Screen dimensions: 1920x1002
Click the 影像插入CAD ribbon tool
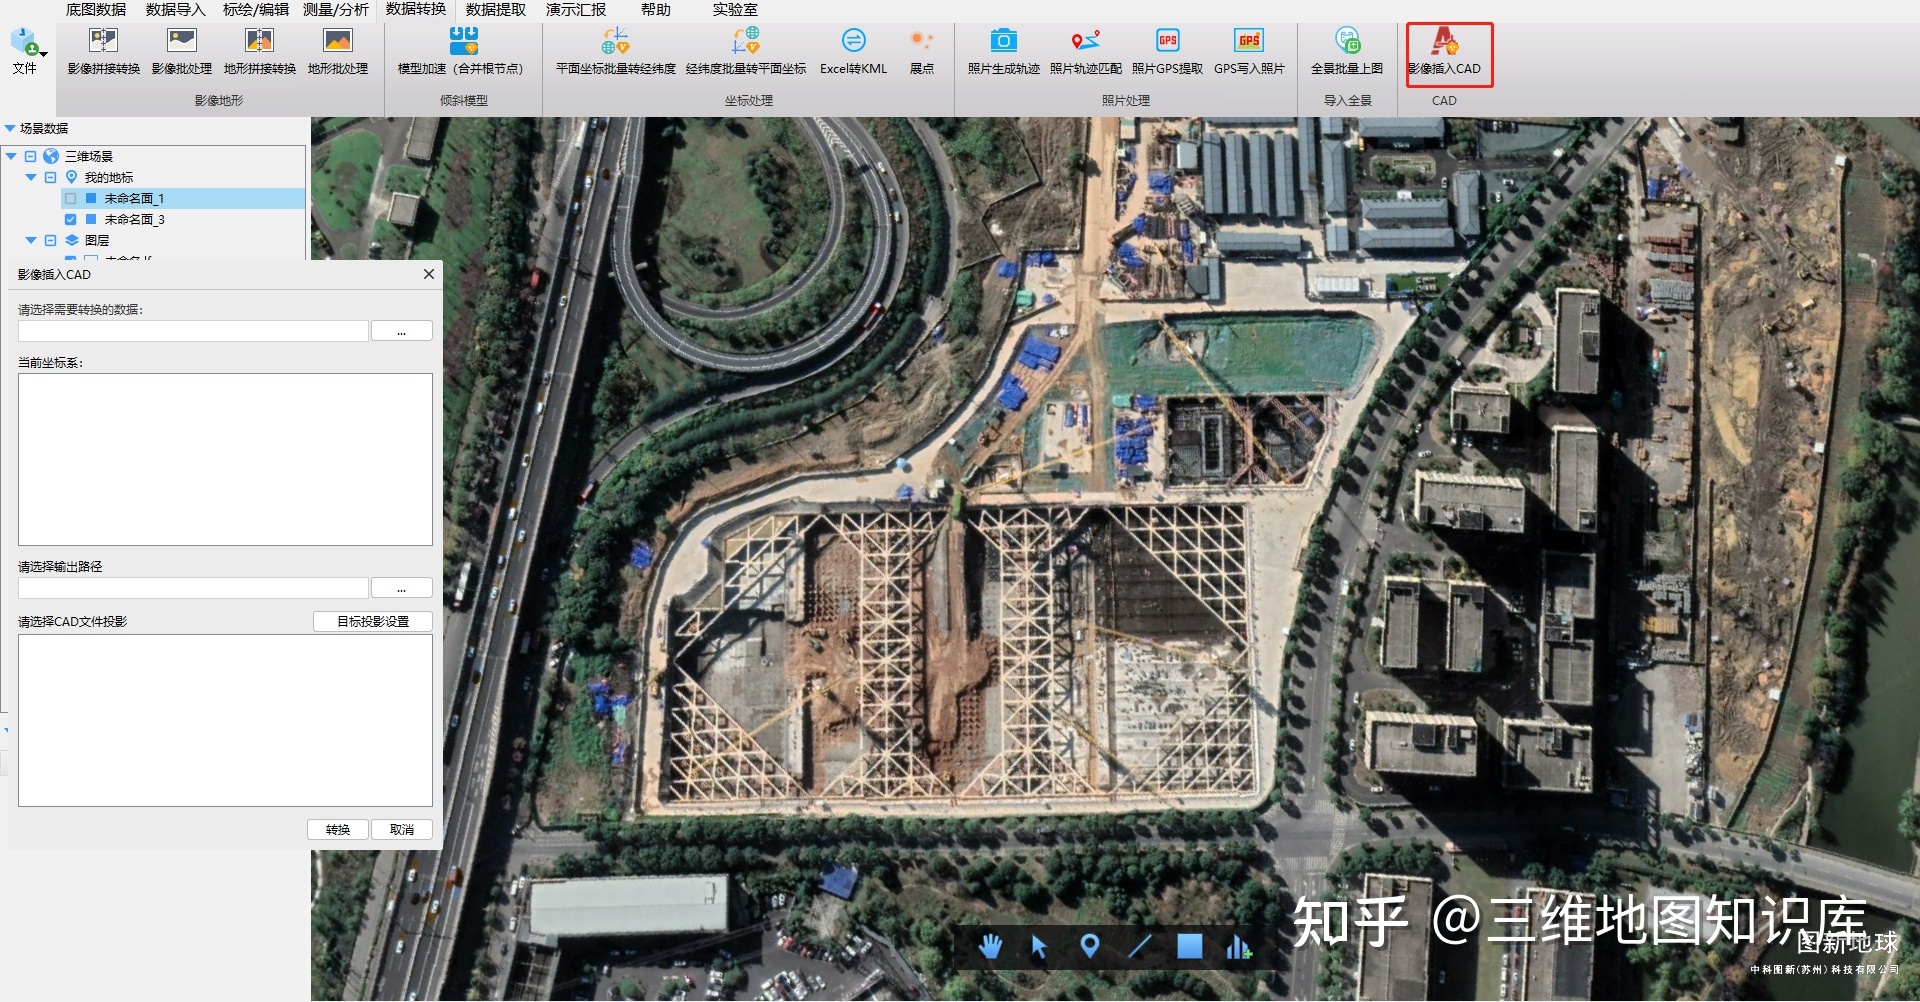[1444, 52]
